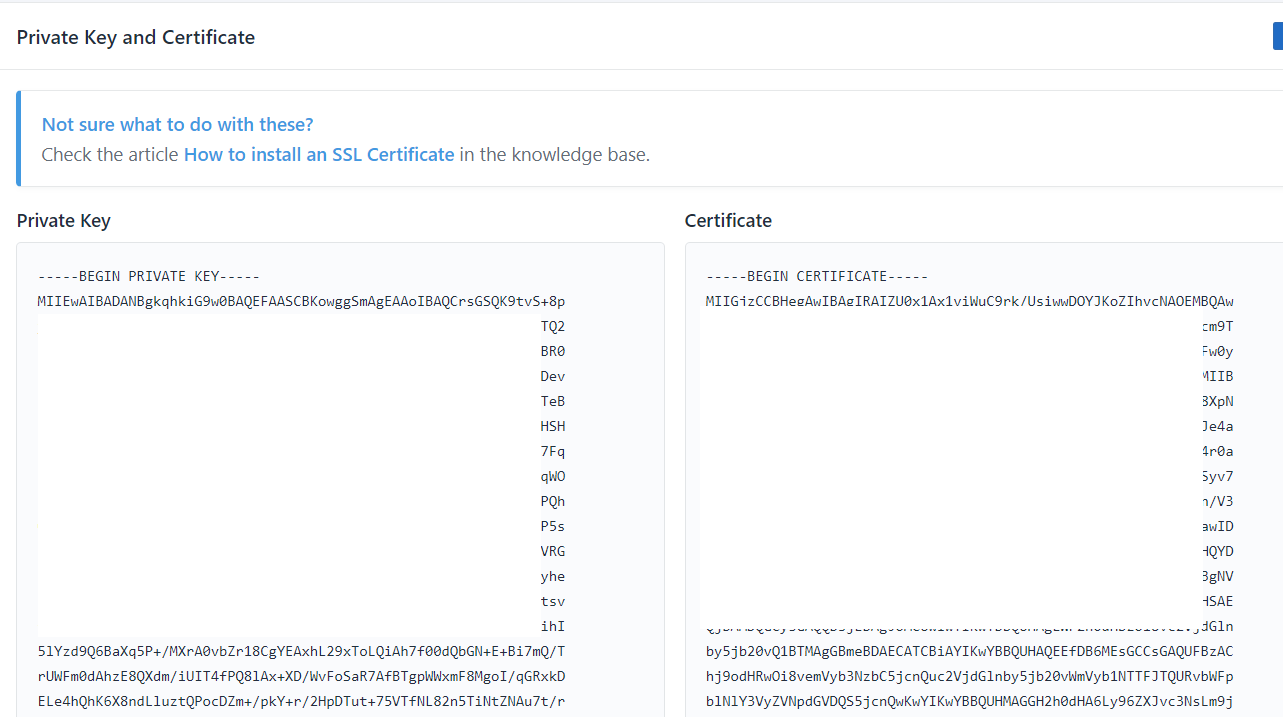Click the blue accent bar of the info box
The width and height of the screenshot is (1283, 717).
[18, 139]
